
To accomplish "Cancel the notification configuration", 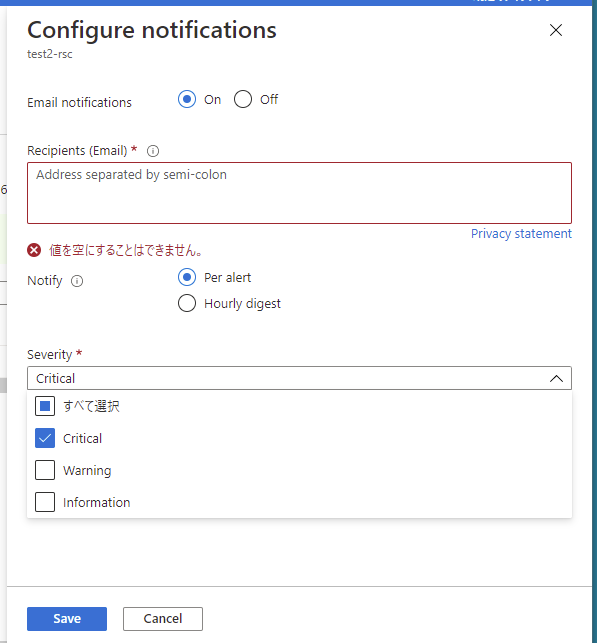I will point(163,618).
